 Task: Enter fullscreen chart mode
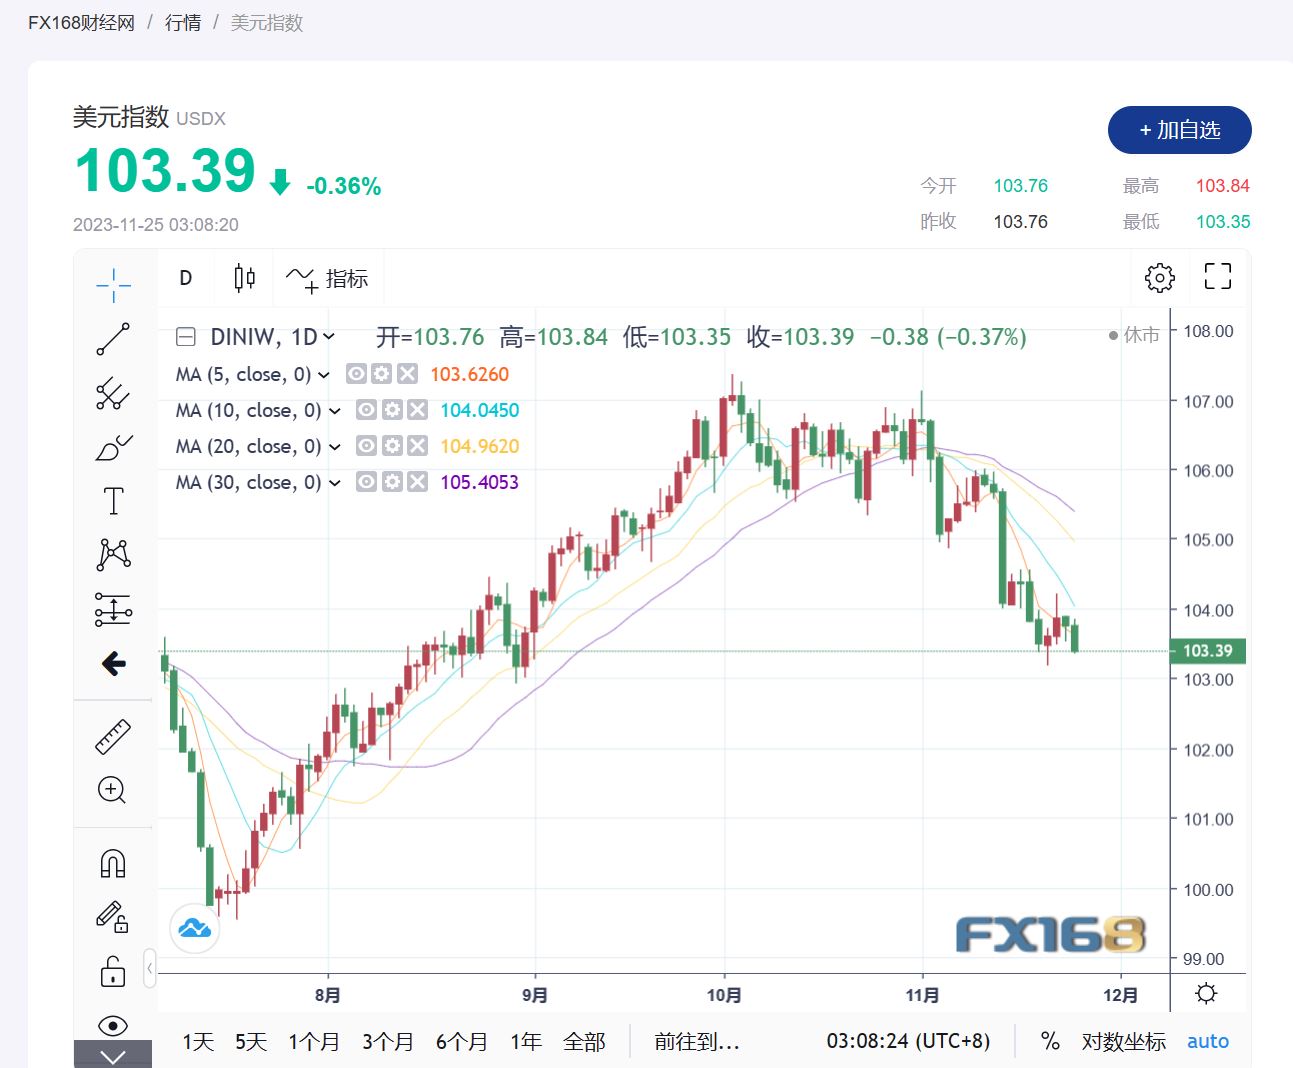[1217, 277]
